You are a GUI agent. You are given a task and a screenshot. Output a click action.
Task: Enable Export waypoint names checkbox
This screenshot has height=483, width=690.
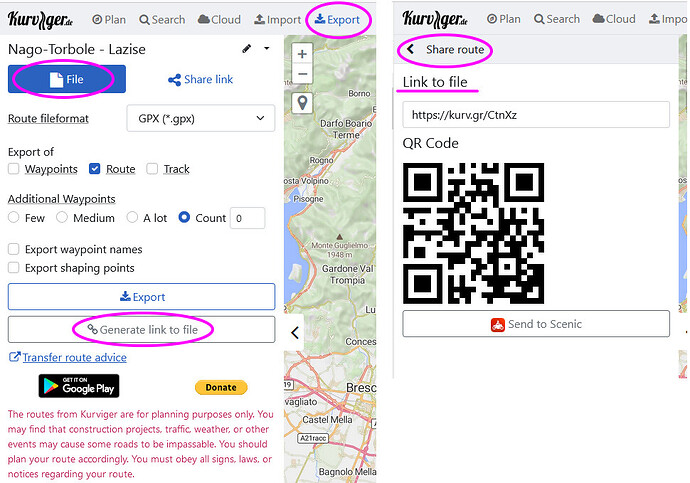[14, 249]
